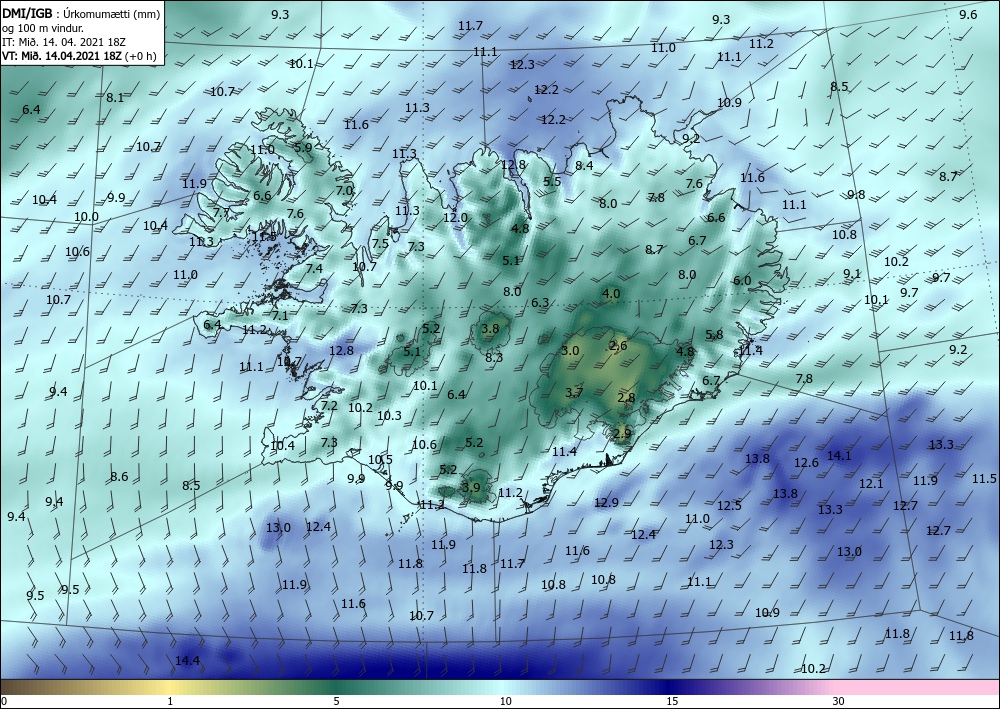Click the map value 8.1
The width and height of the screenshot is (1000, 709).
[115, 98]
